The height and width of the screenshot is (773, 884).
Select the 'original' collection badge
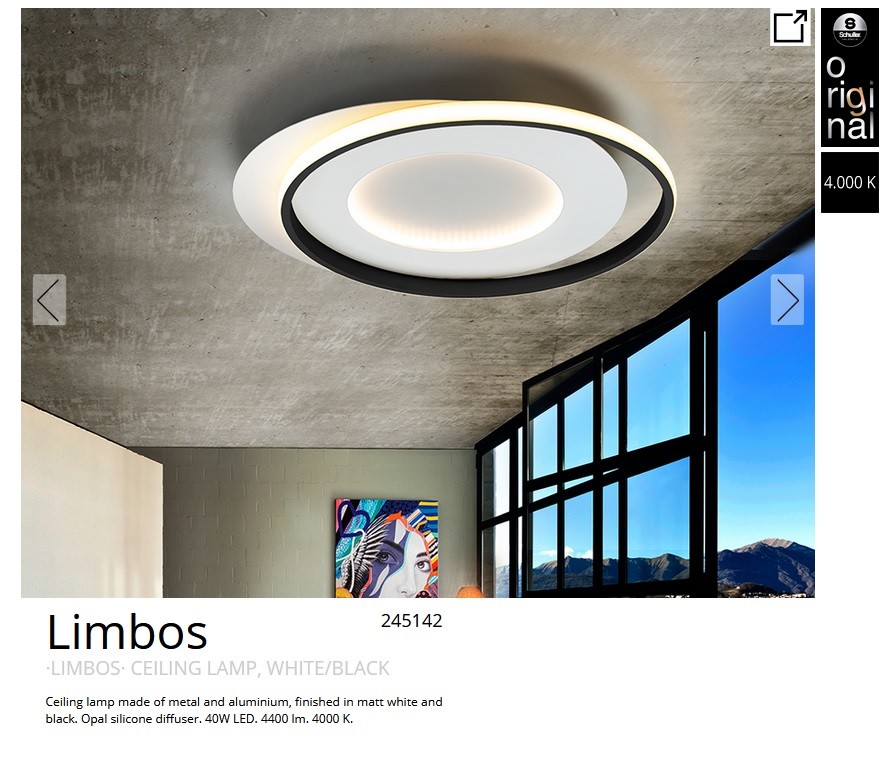[850, 98]
